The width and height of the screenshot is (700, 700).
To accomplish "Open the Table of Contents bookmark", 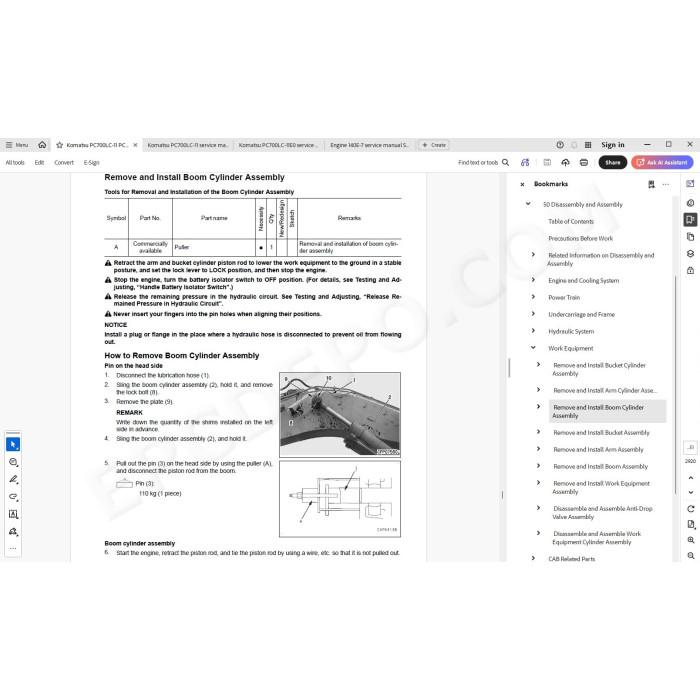I will coord(571,221).
